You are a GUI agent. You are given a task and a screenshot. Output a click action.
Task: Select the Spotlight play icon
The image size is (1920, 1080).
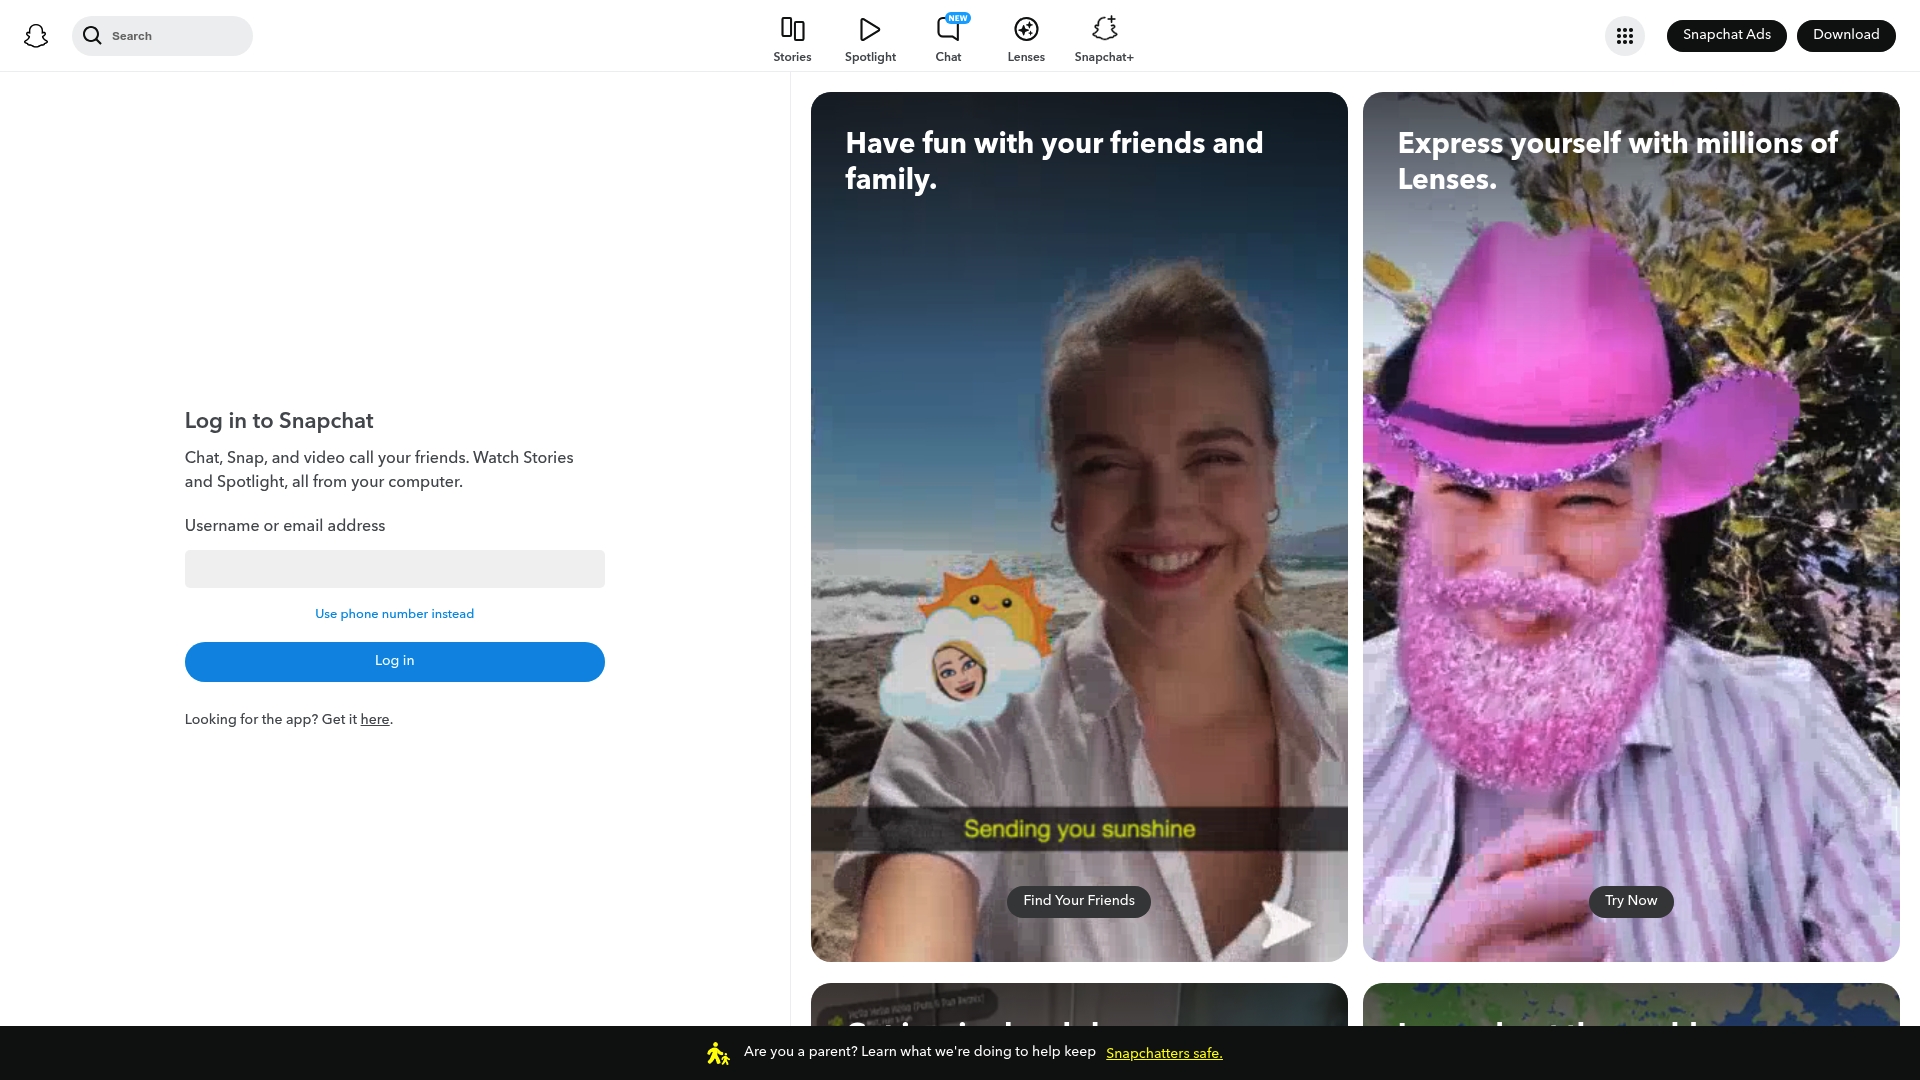coord(869,29)
